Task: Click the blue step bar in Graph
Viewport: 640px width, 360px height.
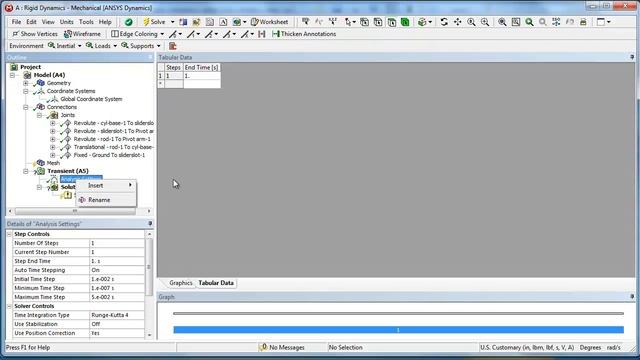Action: (x=398, y=330)
